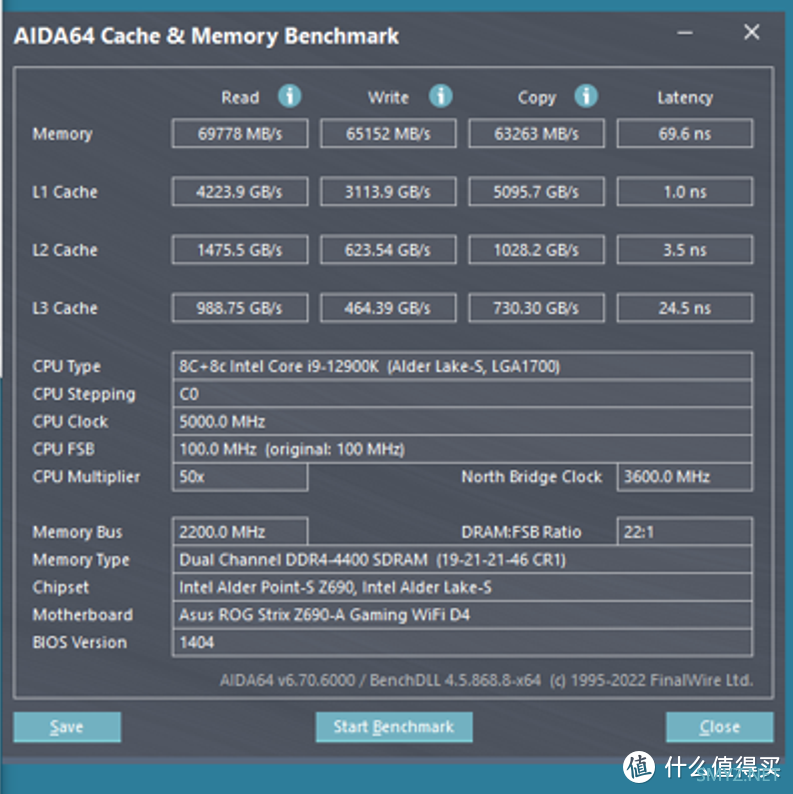Image resolution: width=793 pixels, height=794 pixels.
Task: Close the window using the title bar X
Action: pyautogui.click(x=751, y=32)
